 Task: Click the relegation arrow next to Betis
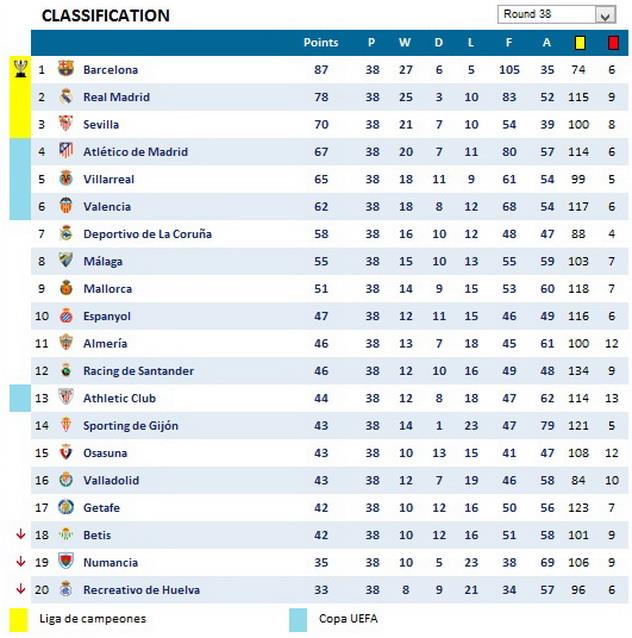pos(20,535)
